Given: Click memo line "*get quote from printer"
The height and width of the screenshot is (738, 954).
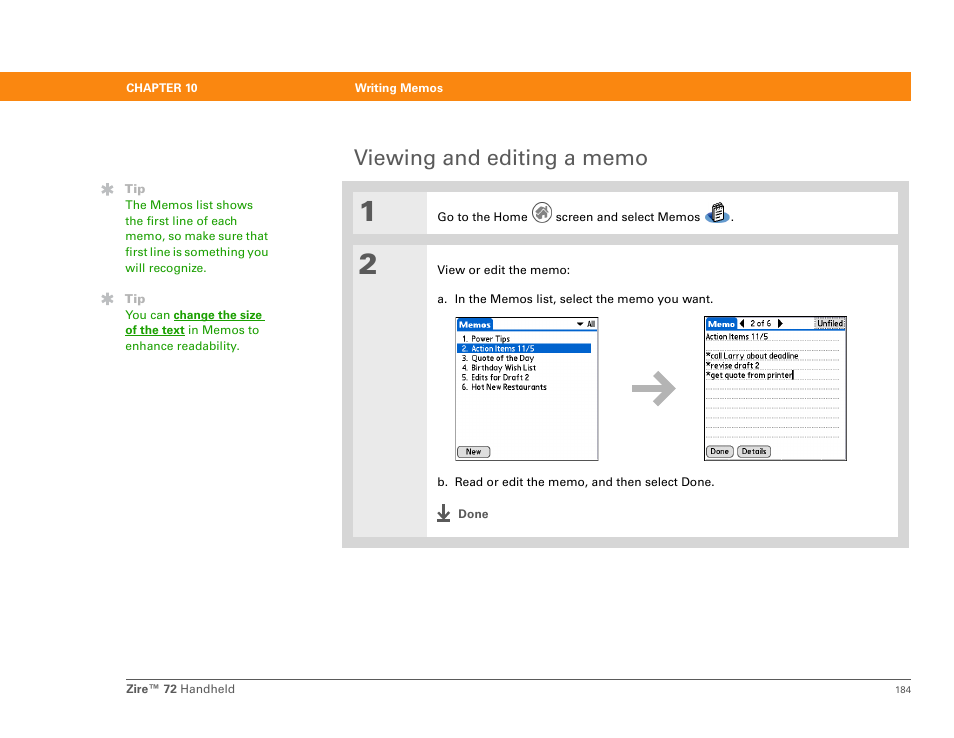Looking at the screenshot, I should point(750,375).
